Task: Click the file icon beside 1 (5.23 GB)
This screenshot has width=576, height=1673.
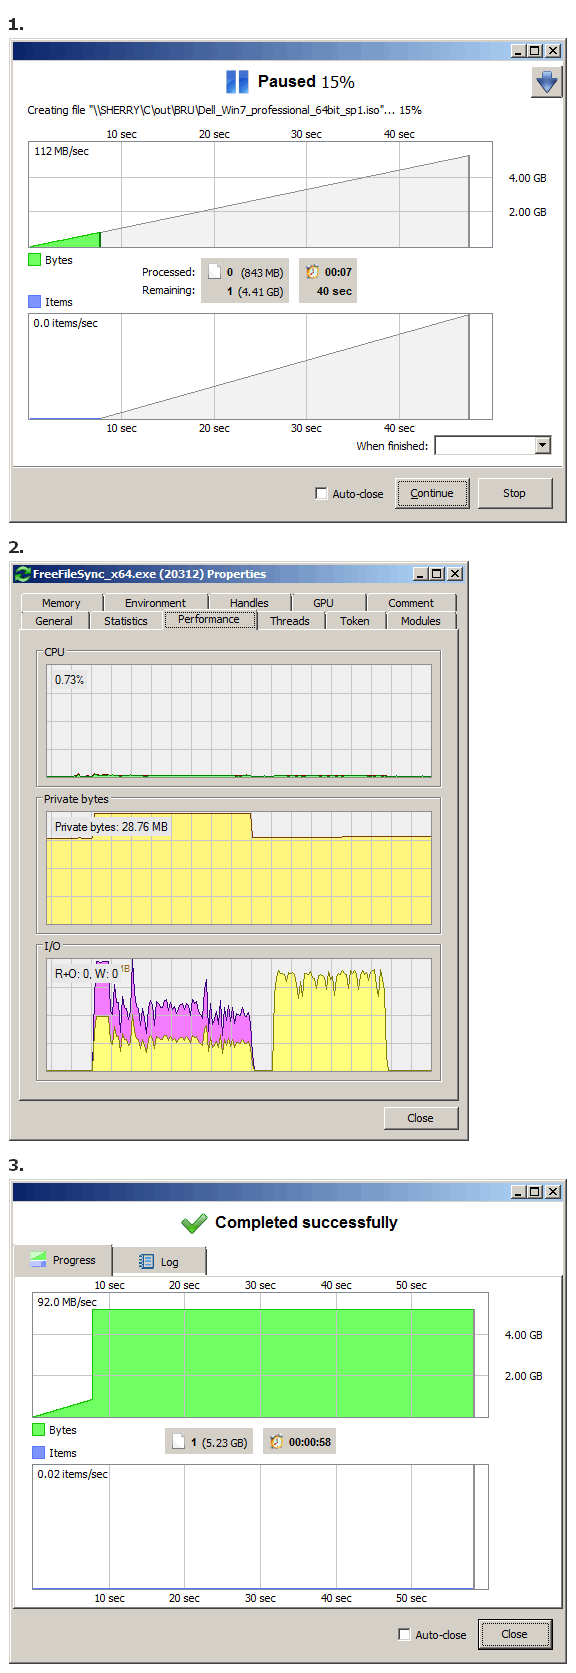Action: (x=178, y=1442)
